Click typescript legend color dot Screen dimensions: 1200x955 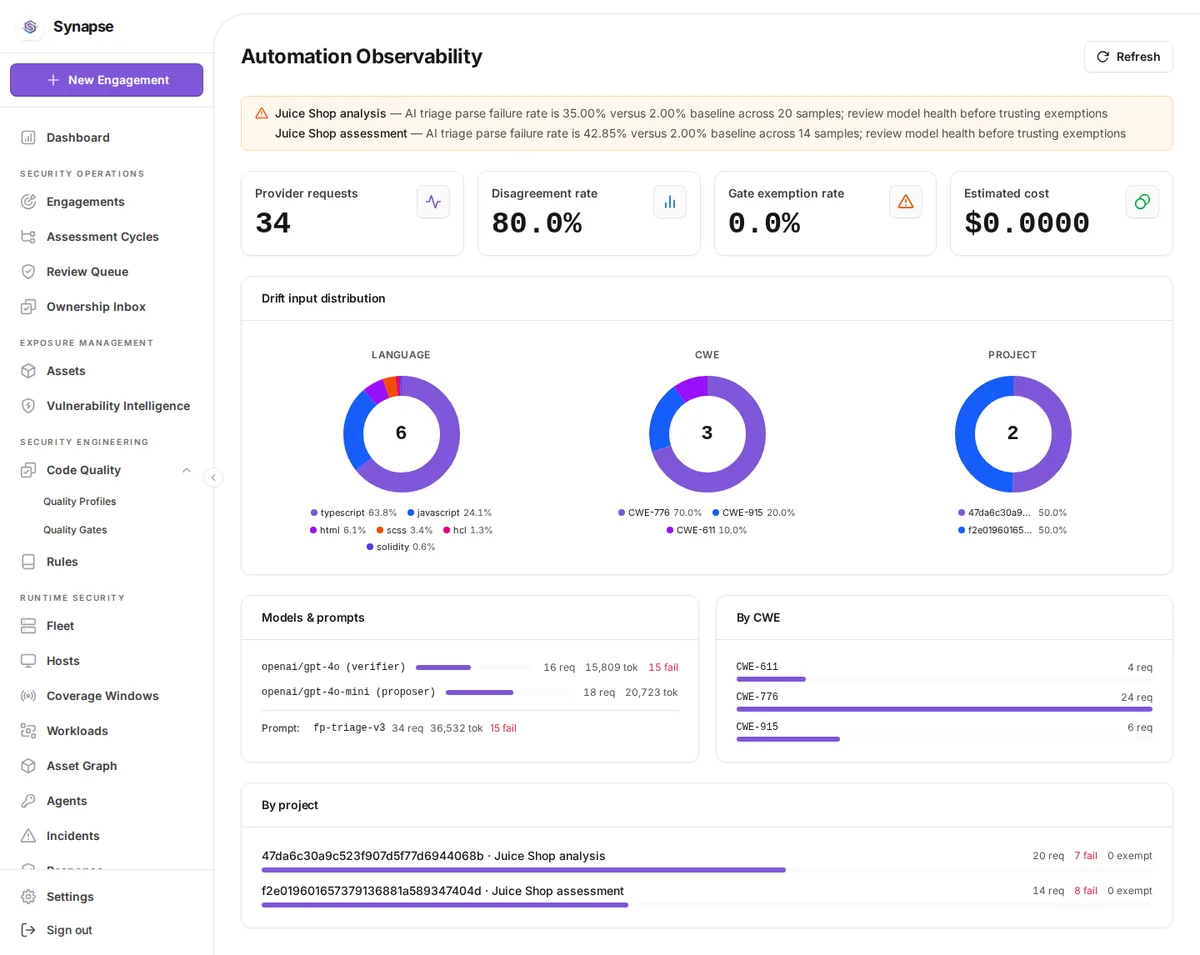pos(314,513)
